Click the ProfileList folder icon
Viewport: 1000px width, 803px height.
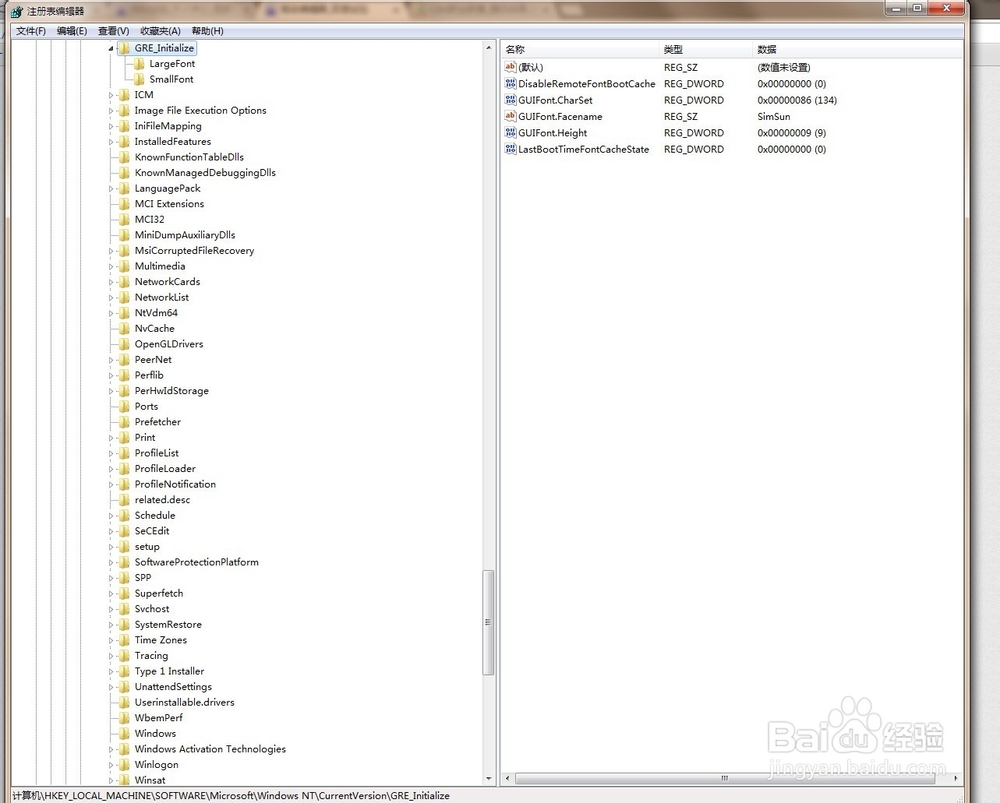124,453
